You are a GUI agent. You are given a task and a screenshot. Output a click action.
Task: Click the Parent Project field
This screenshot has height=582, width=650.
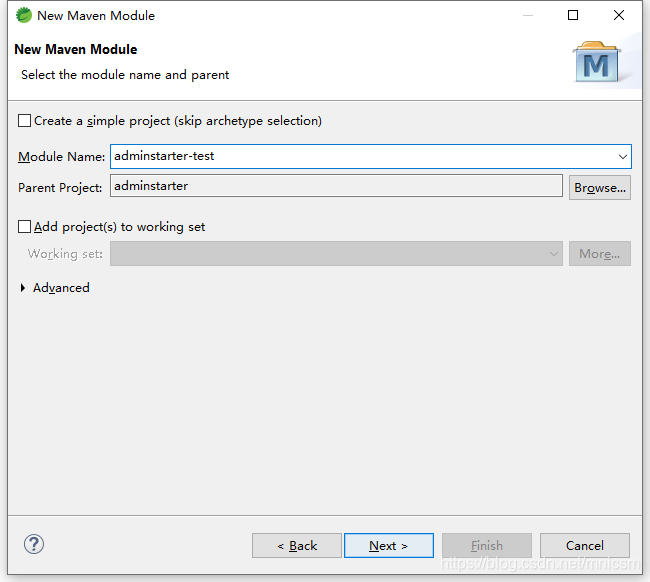(x=336, y=186)
